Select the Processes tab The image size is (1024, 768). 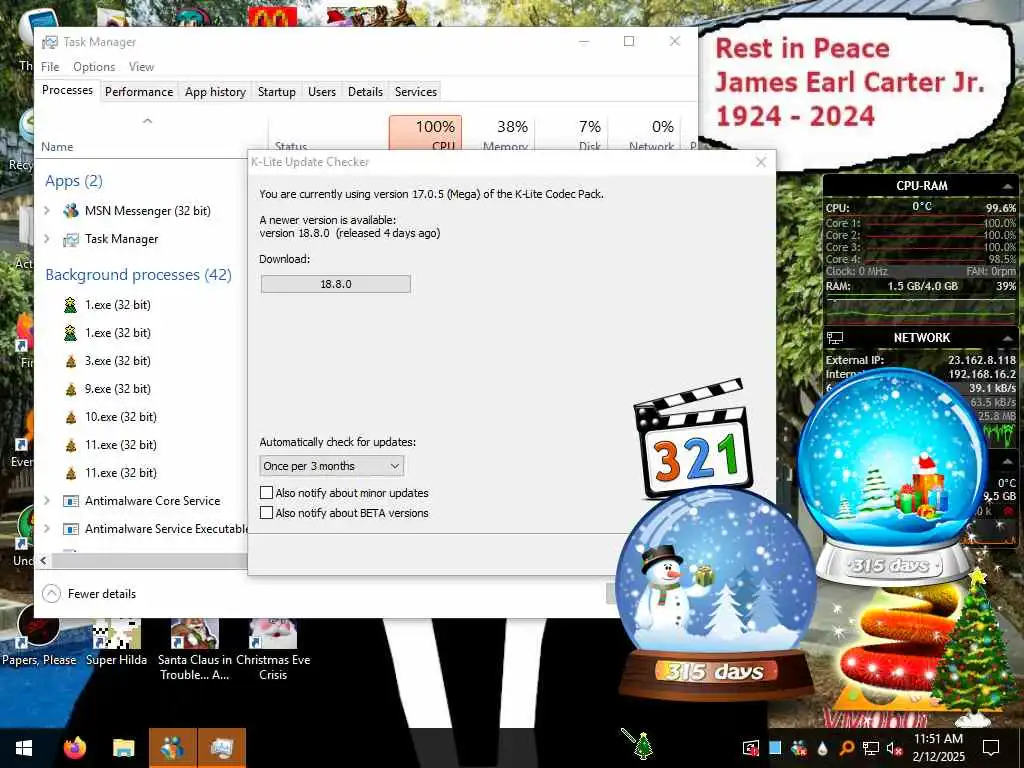67,90
